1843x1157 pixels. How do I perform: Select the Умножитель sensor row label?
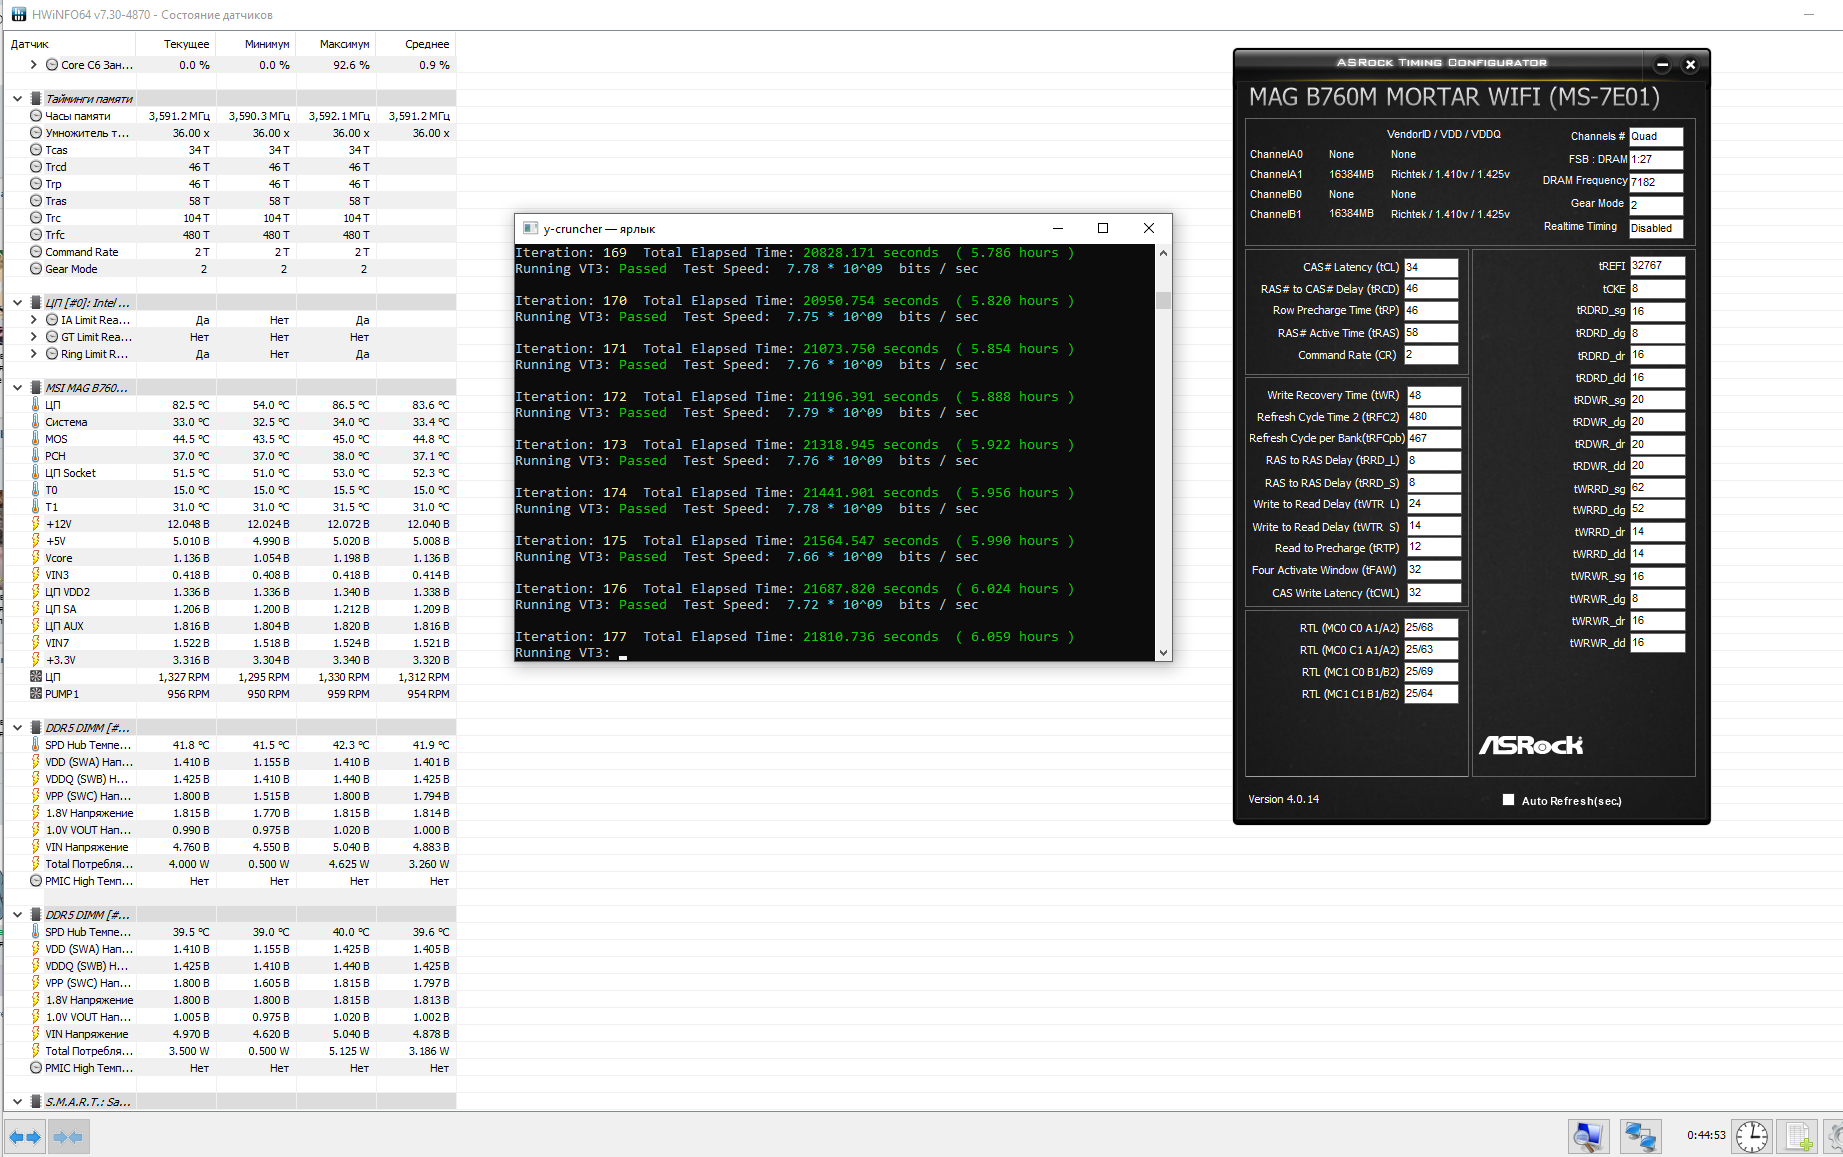(87, 133)
